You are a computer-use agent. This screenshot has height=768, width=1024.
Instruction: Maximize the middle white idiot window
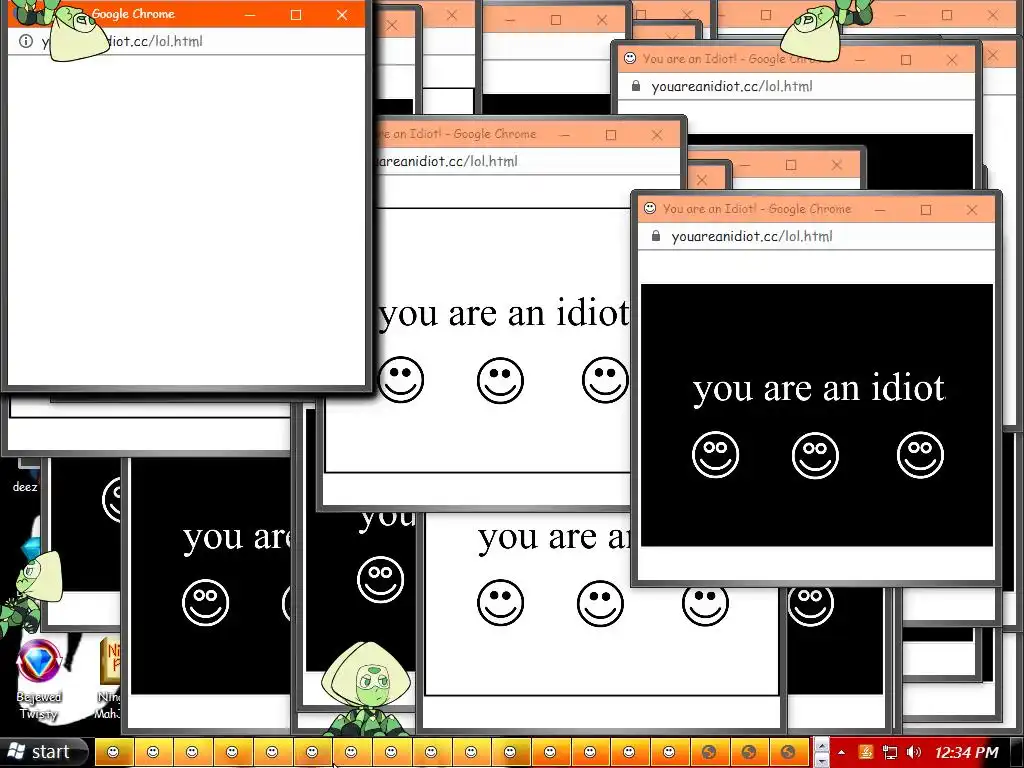coord(611,135)
